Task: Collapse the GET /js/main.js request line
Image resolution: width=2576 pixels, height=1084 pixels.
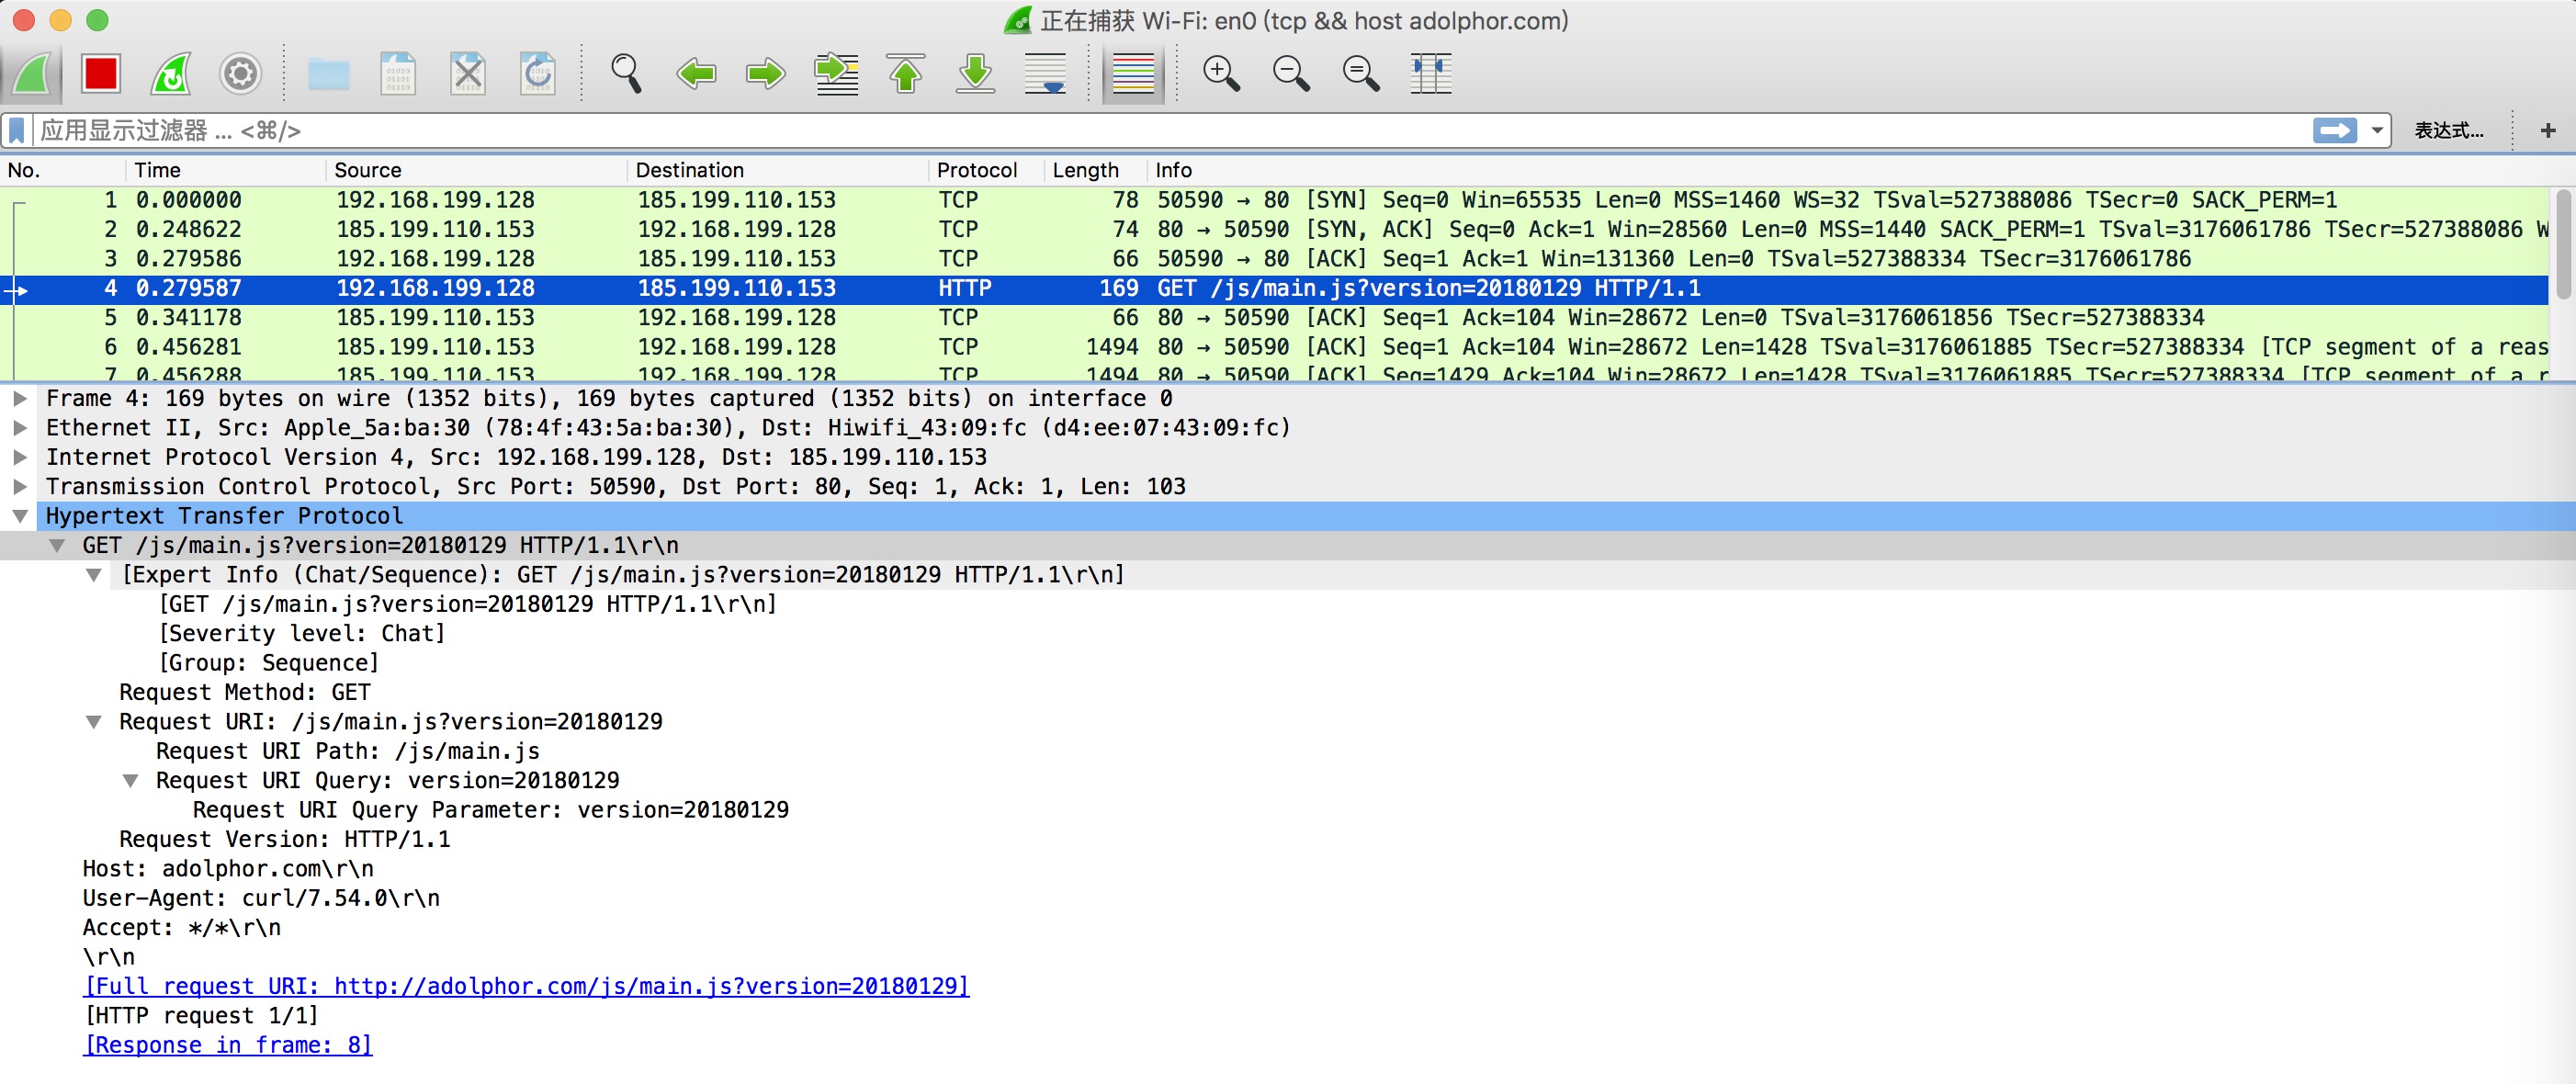Action: click(x=57, y=546)
